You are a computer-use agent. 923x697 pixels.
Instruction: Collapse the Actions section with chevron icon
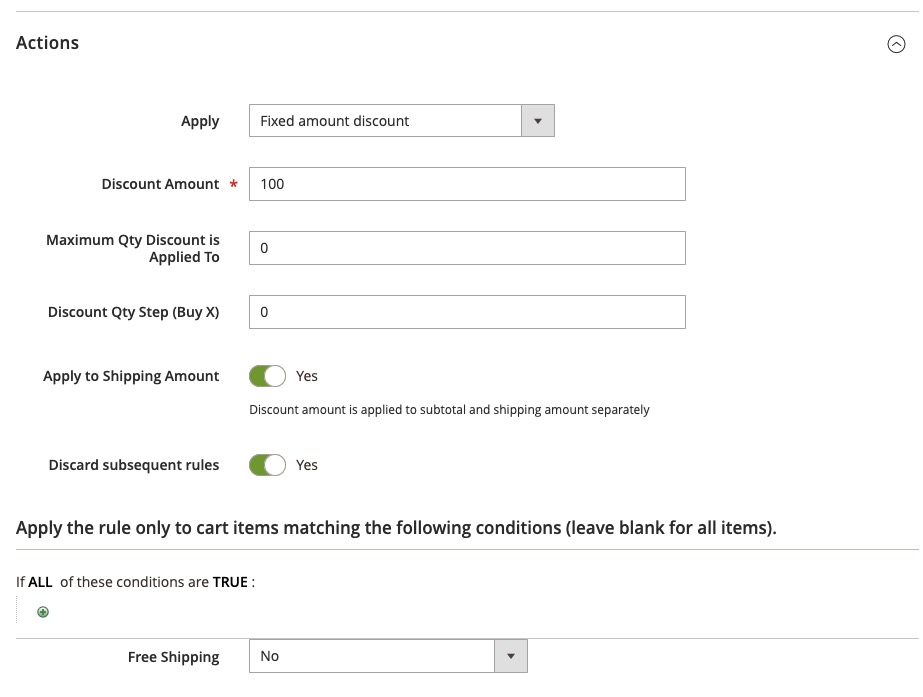(896, 44)
